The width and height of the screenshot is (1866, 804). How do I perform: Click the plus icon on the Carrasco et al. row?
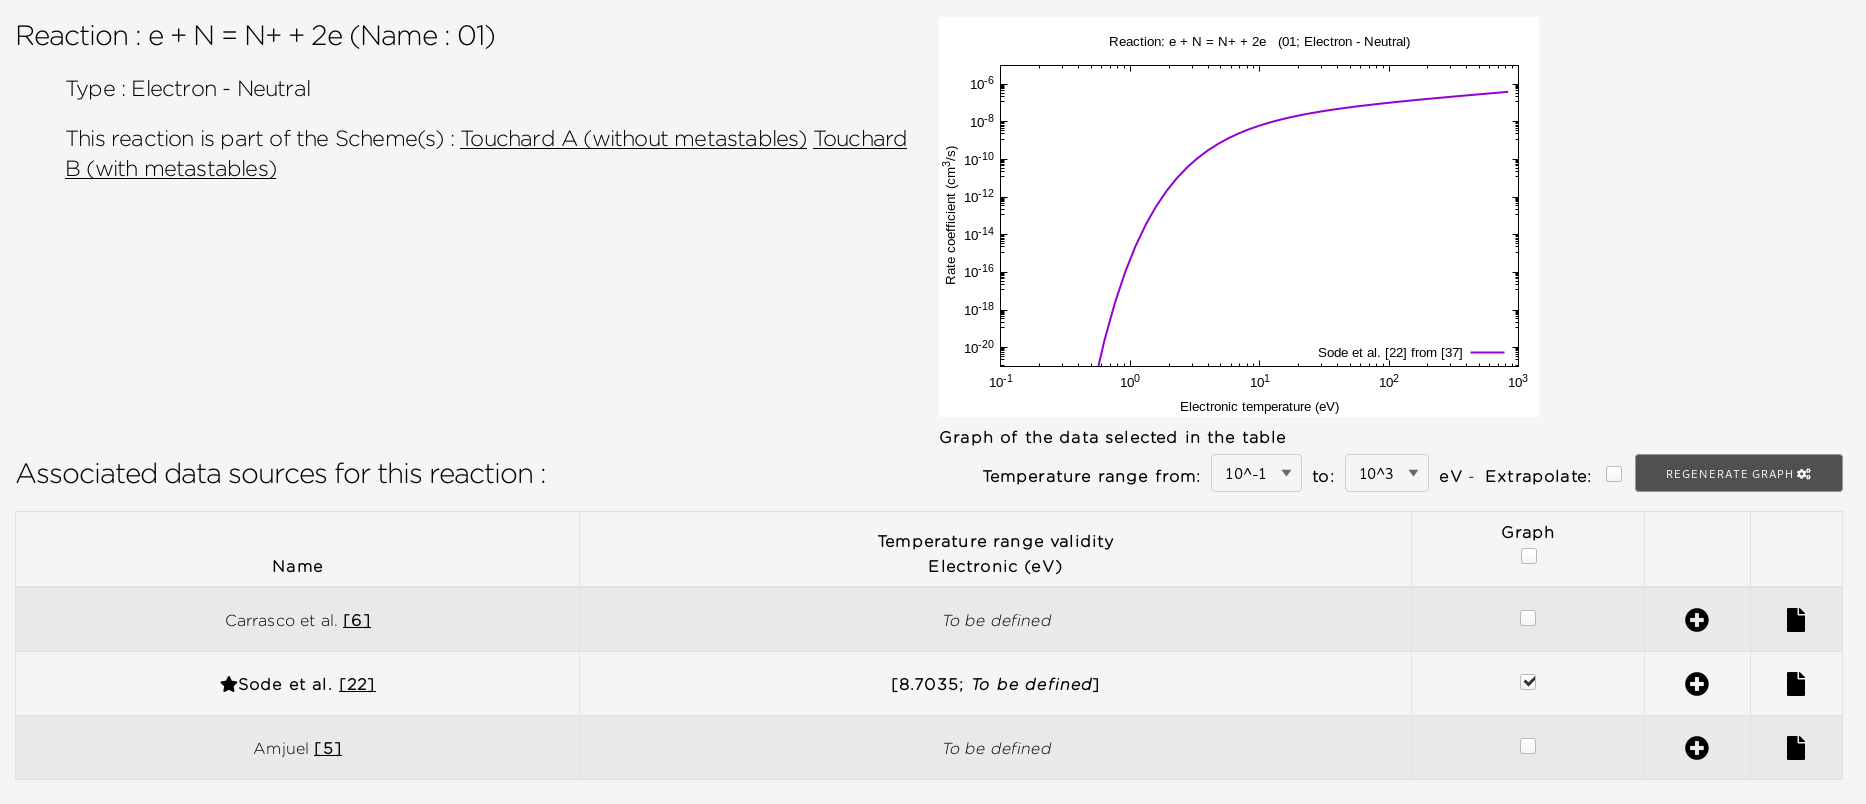pyautogui.click(x=1698, y=619)
